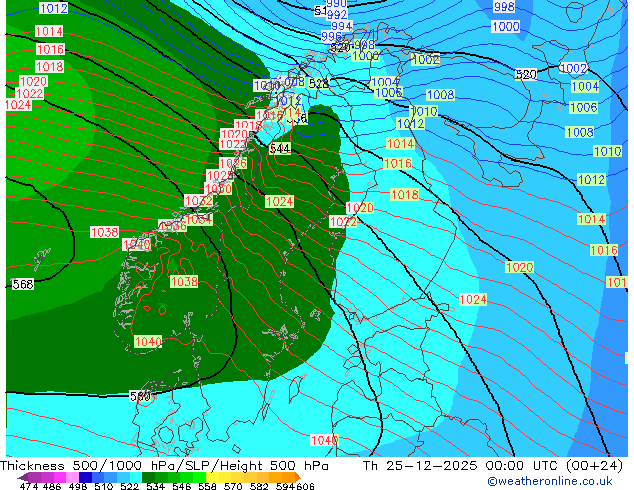Click the date text 'Th 25-12-2025 00:00 UTC (00+24)'
634x490 pixels.
click(x=492, y=466)
